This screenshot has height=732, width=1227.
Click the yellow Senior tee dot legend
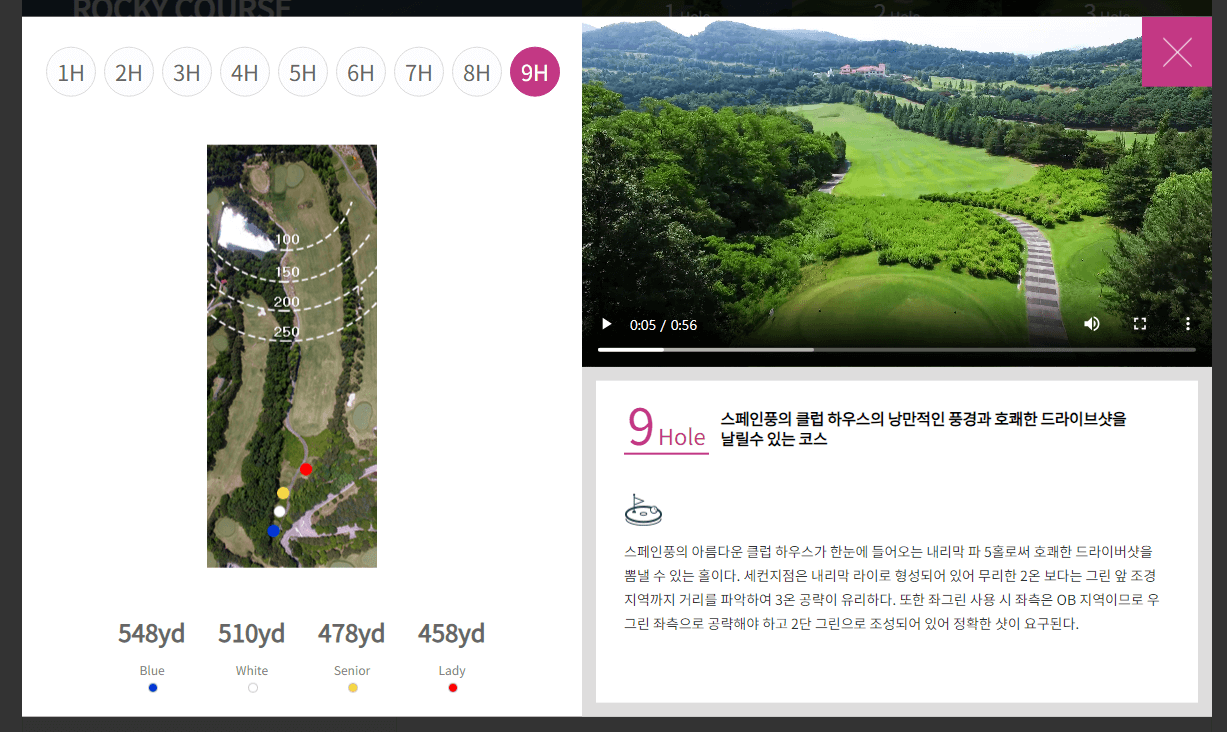(x=352, y=687)
